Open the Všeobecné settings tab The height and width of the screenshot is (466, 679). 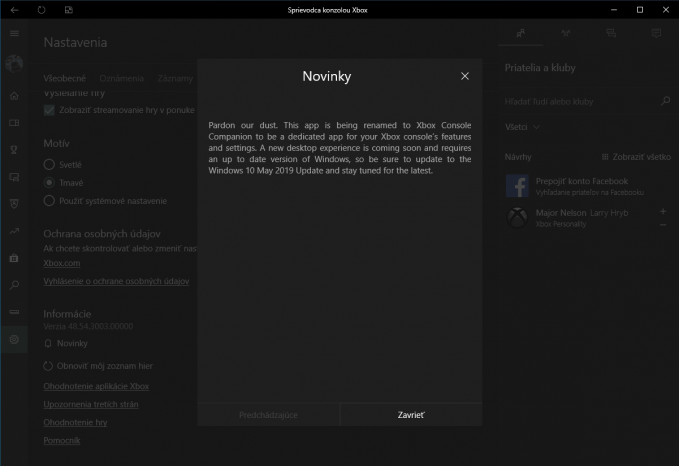pyautogui.click(x=65, y=78)
